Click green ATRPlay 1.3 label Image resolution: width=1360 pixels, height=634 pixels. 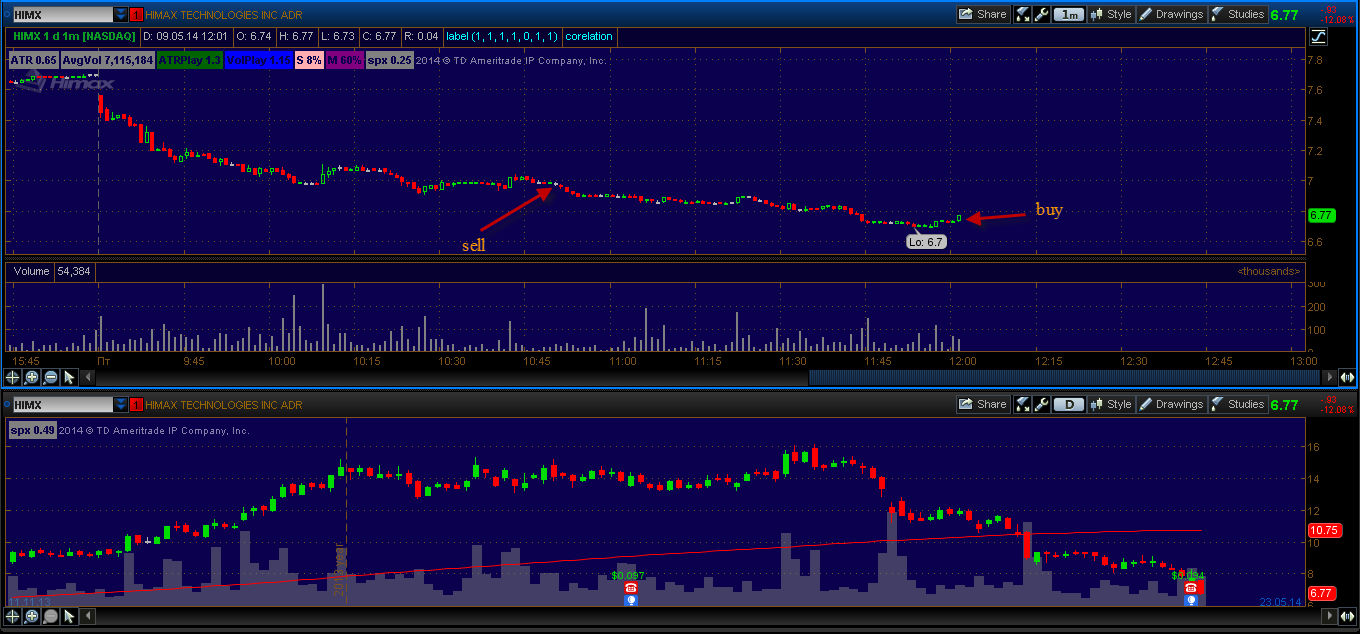190,60
